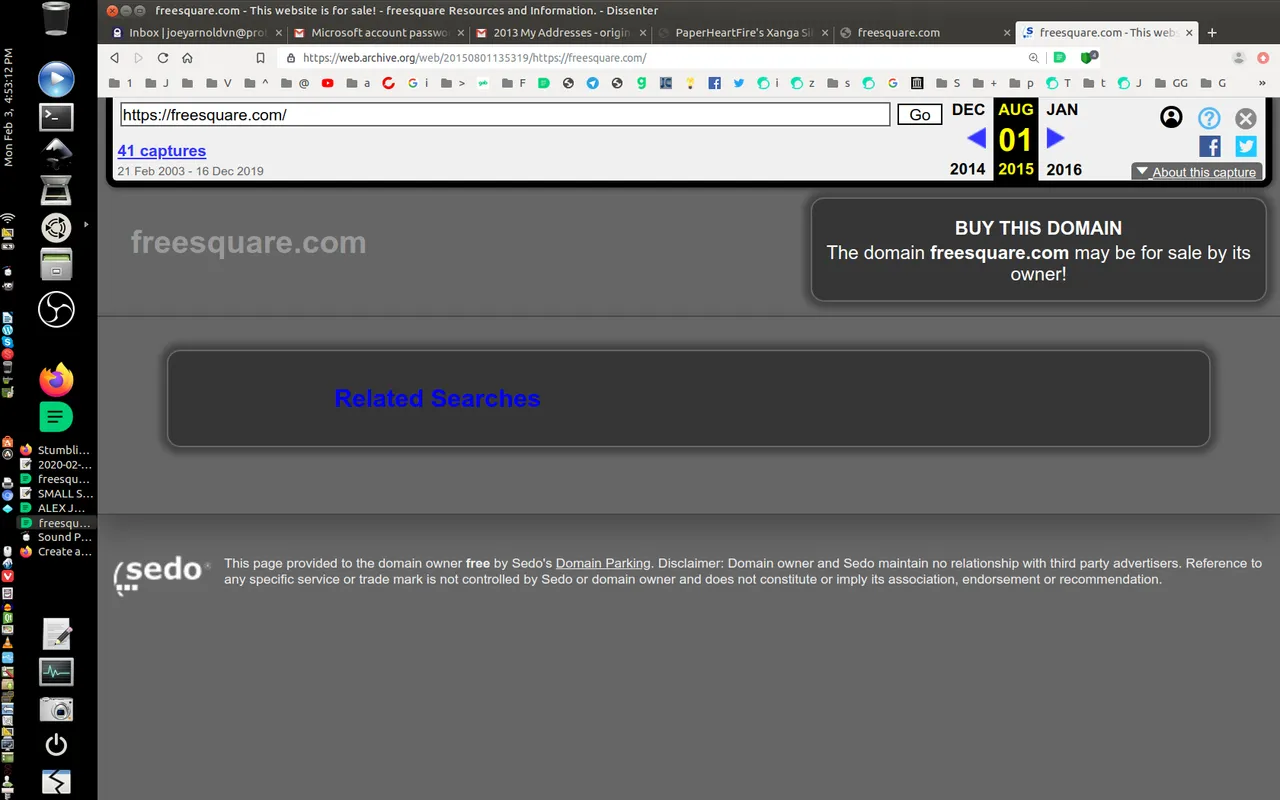Jump to DEC 2014 capture
This screenshot has width=1280, height=800.
(968, 139)
